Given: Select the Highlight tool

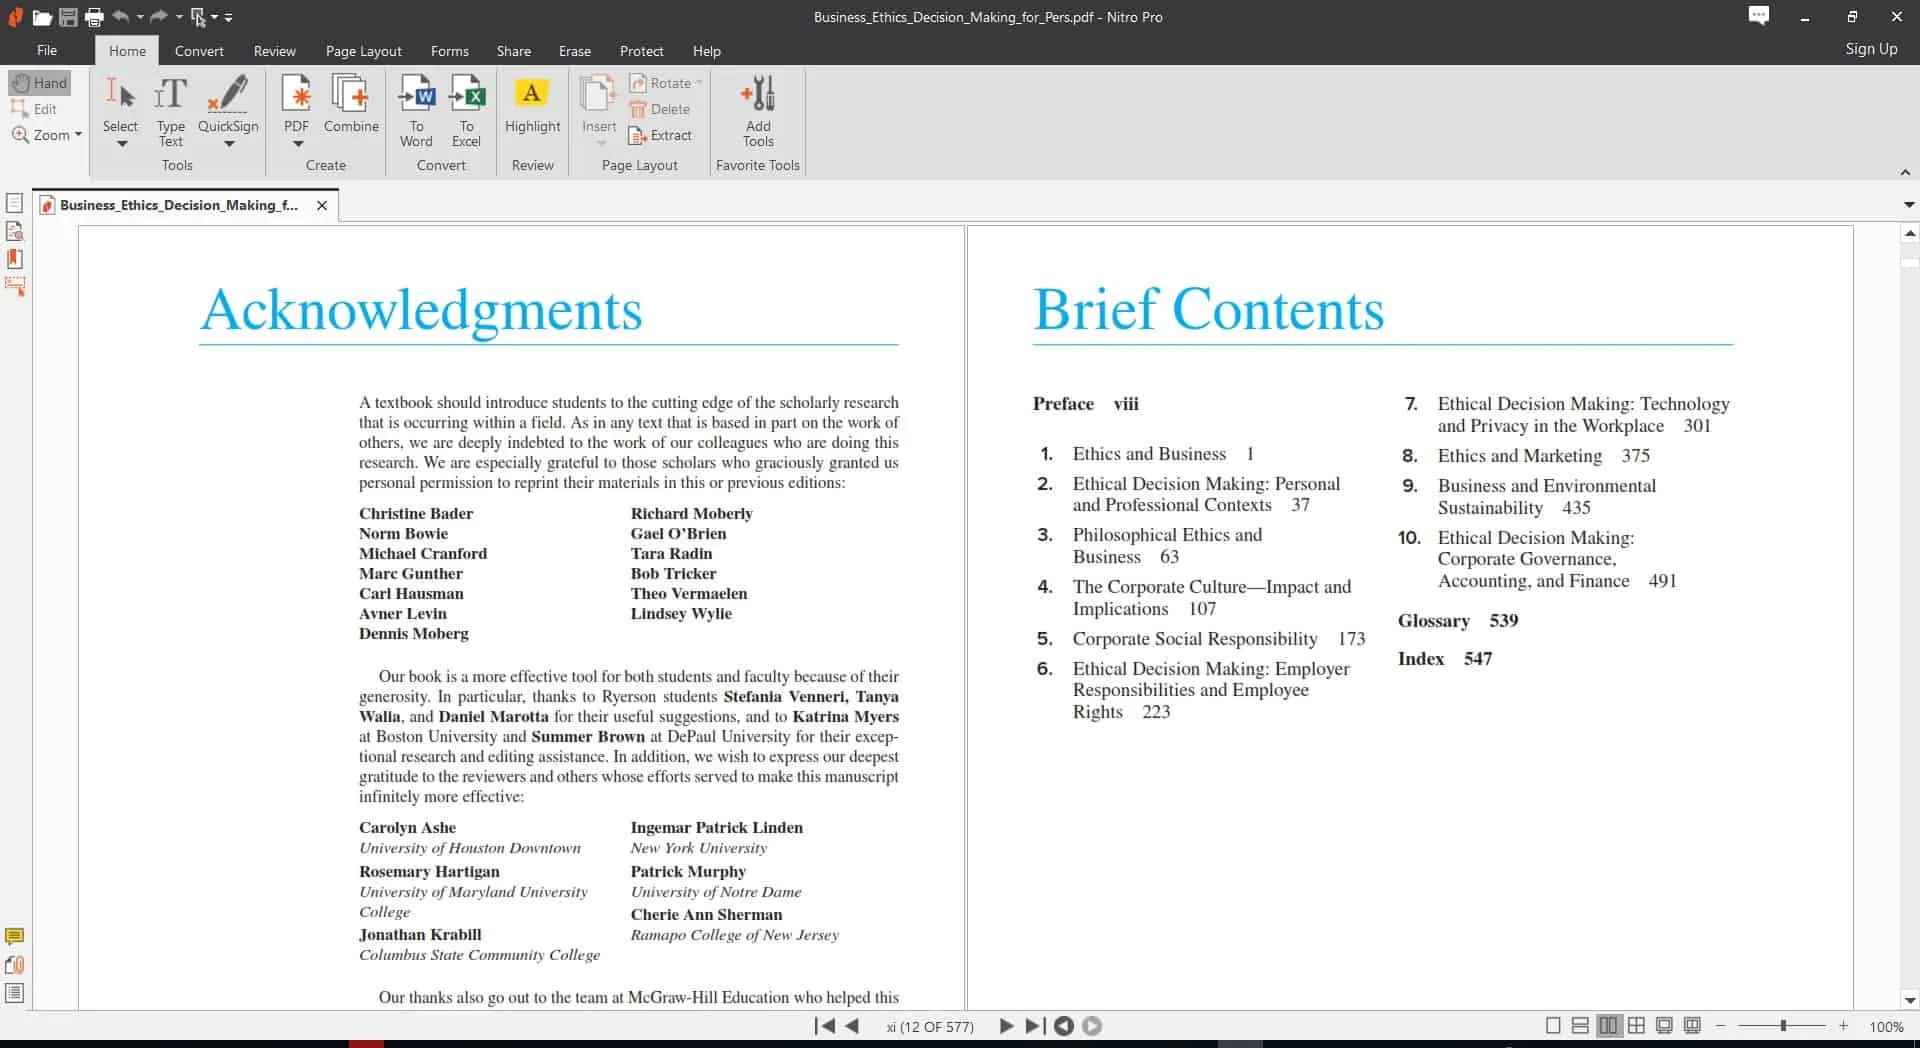Looking at the screenshot, I should (x=532, y=96).
